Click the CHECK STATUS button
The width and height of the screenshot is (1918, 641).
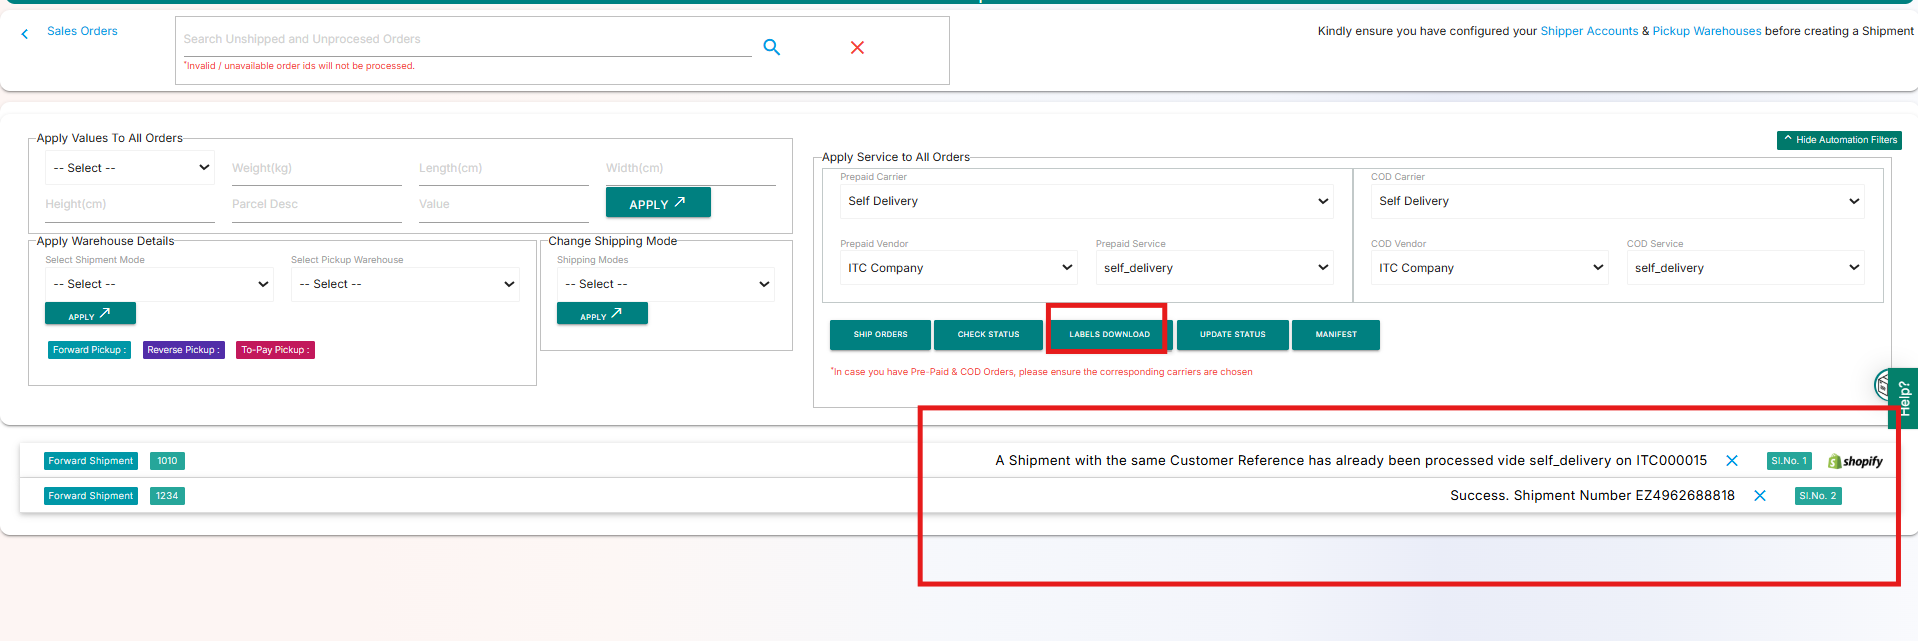[x=988, y=335]
